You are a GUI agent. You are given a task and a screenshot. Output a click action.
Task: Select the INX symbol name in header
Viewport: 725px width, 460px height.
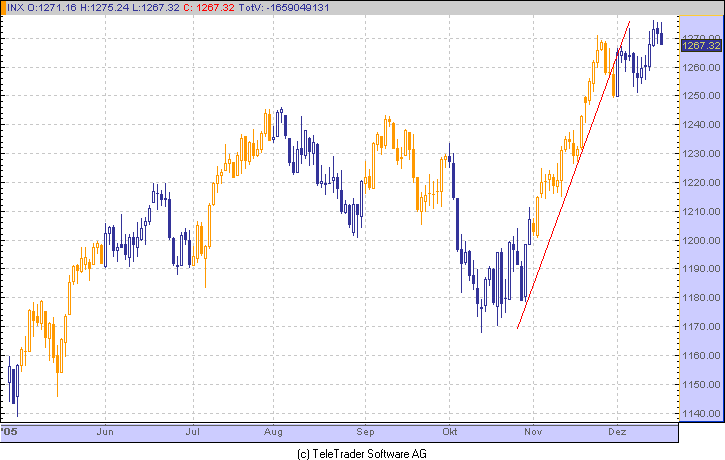click(16, 8)
